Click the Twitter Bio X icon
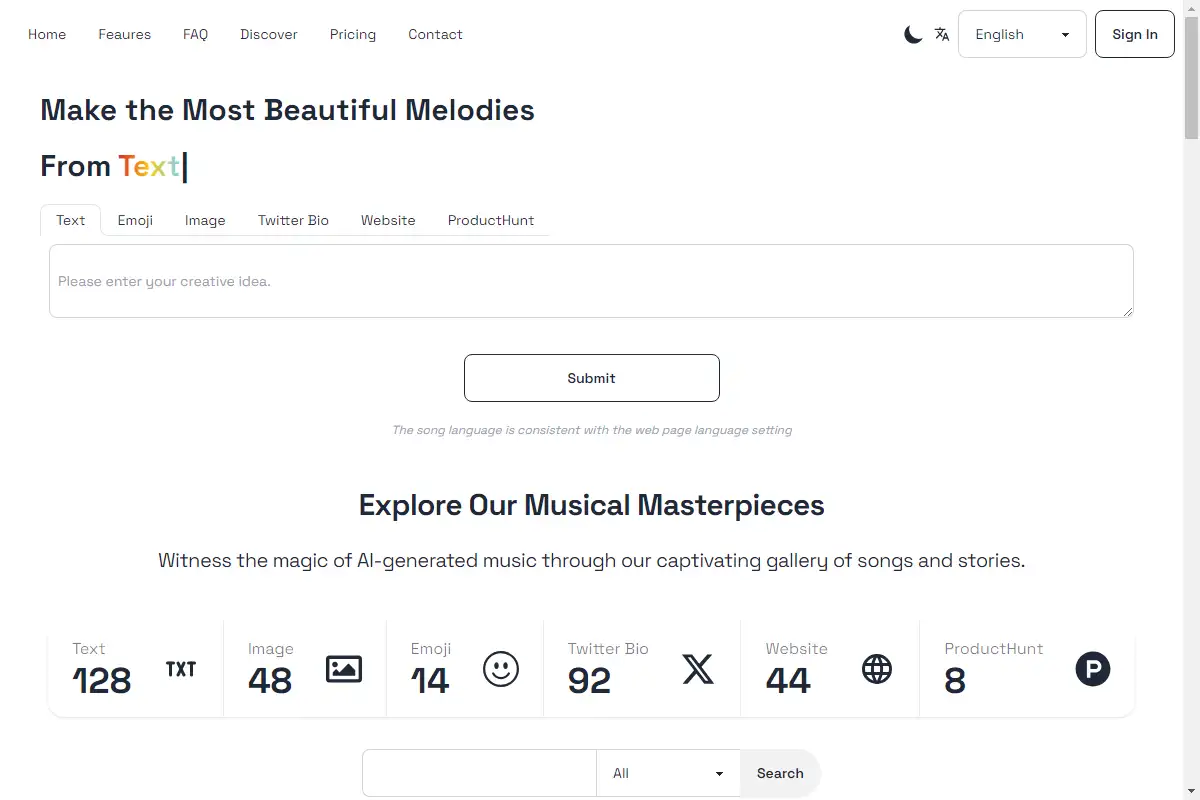Image resolution: width=1200 pixels, height=800 pixels. coord(698,669)
